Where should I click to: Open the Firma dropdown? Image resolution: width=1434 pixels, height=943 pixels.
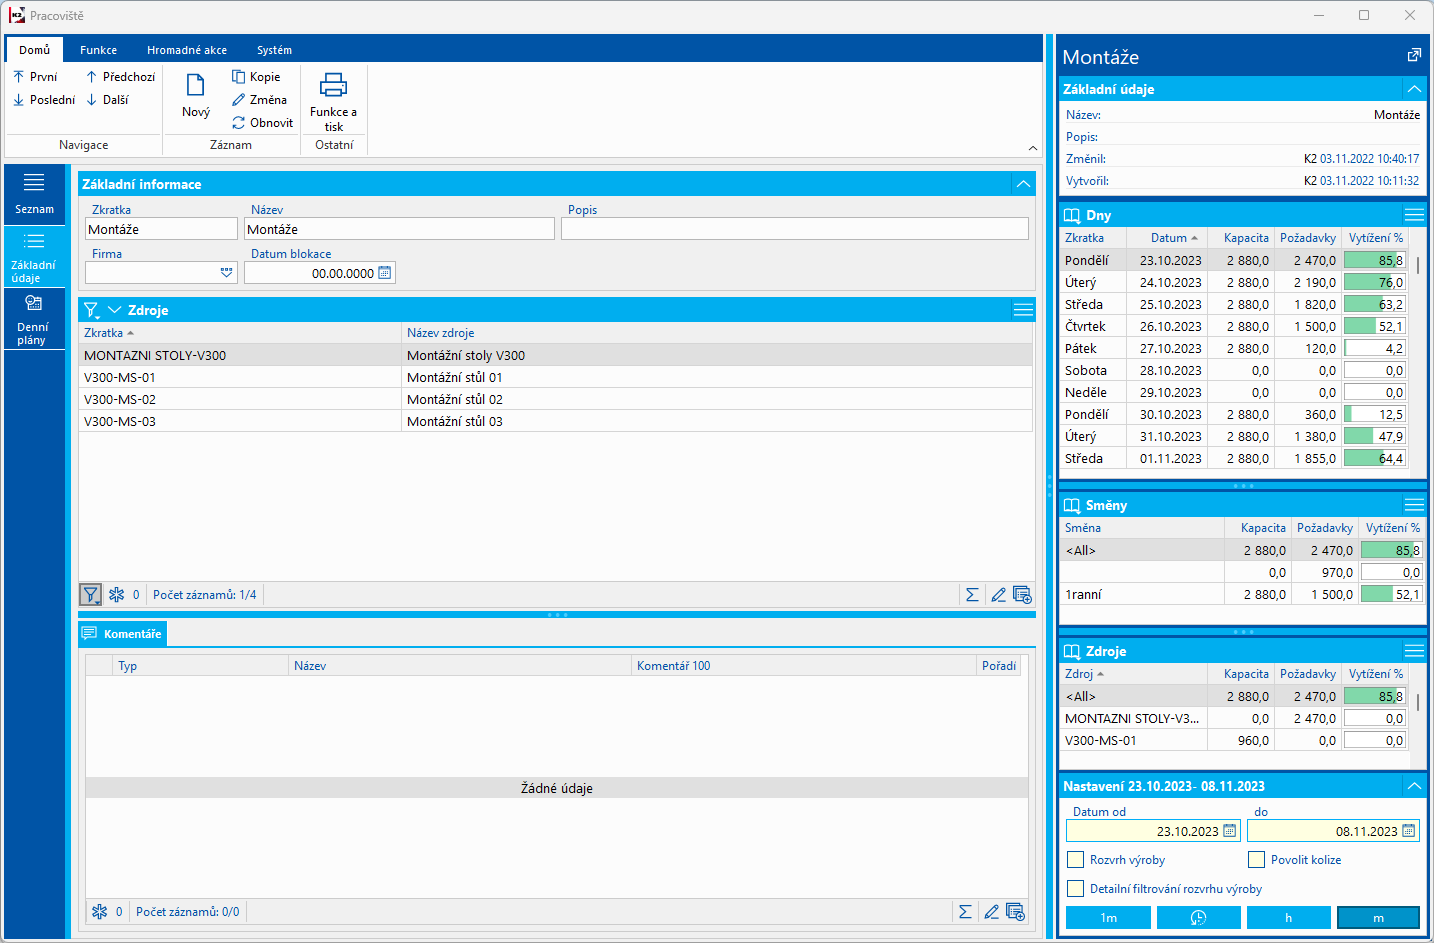[x=226, y=273]
